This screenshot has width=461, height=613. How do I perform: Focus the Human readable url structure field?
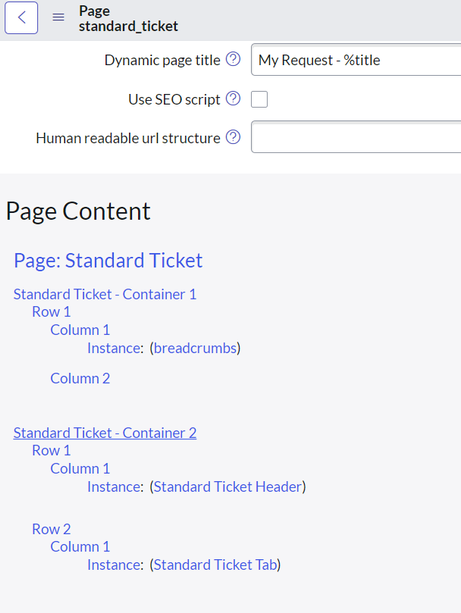(x=356, y=137)
